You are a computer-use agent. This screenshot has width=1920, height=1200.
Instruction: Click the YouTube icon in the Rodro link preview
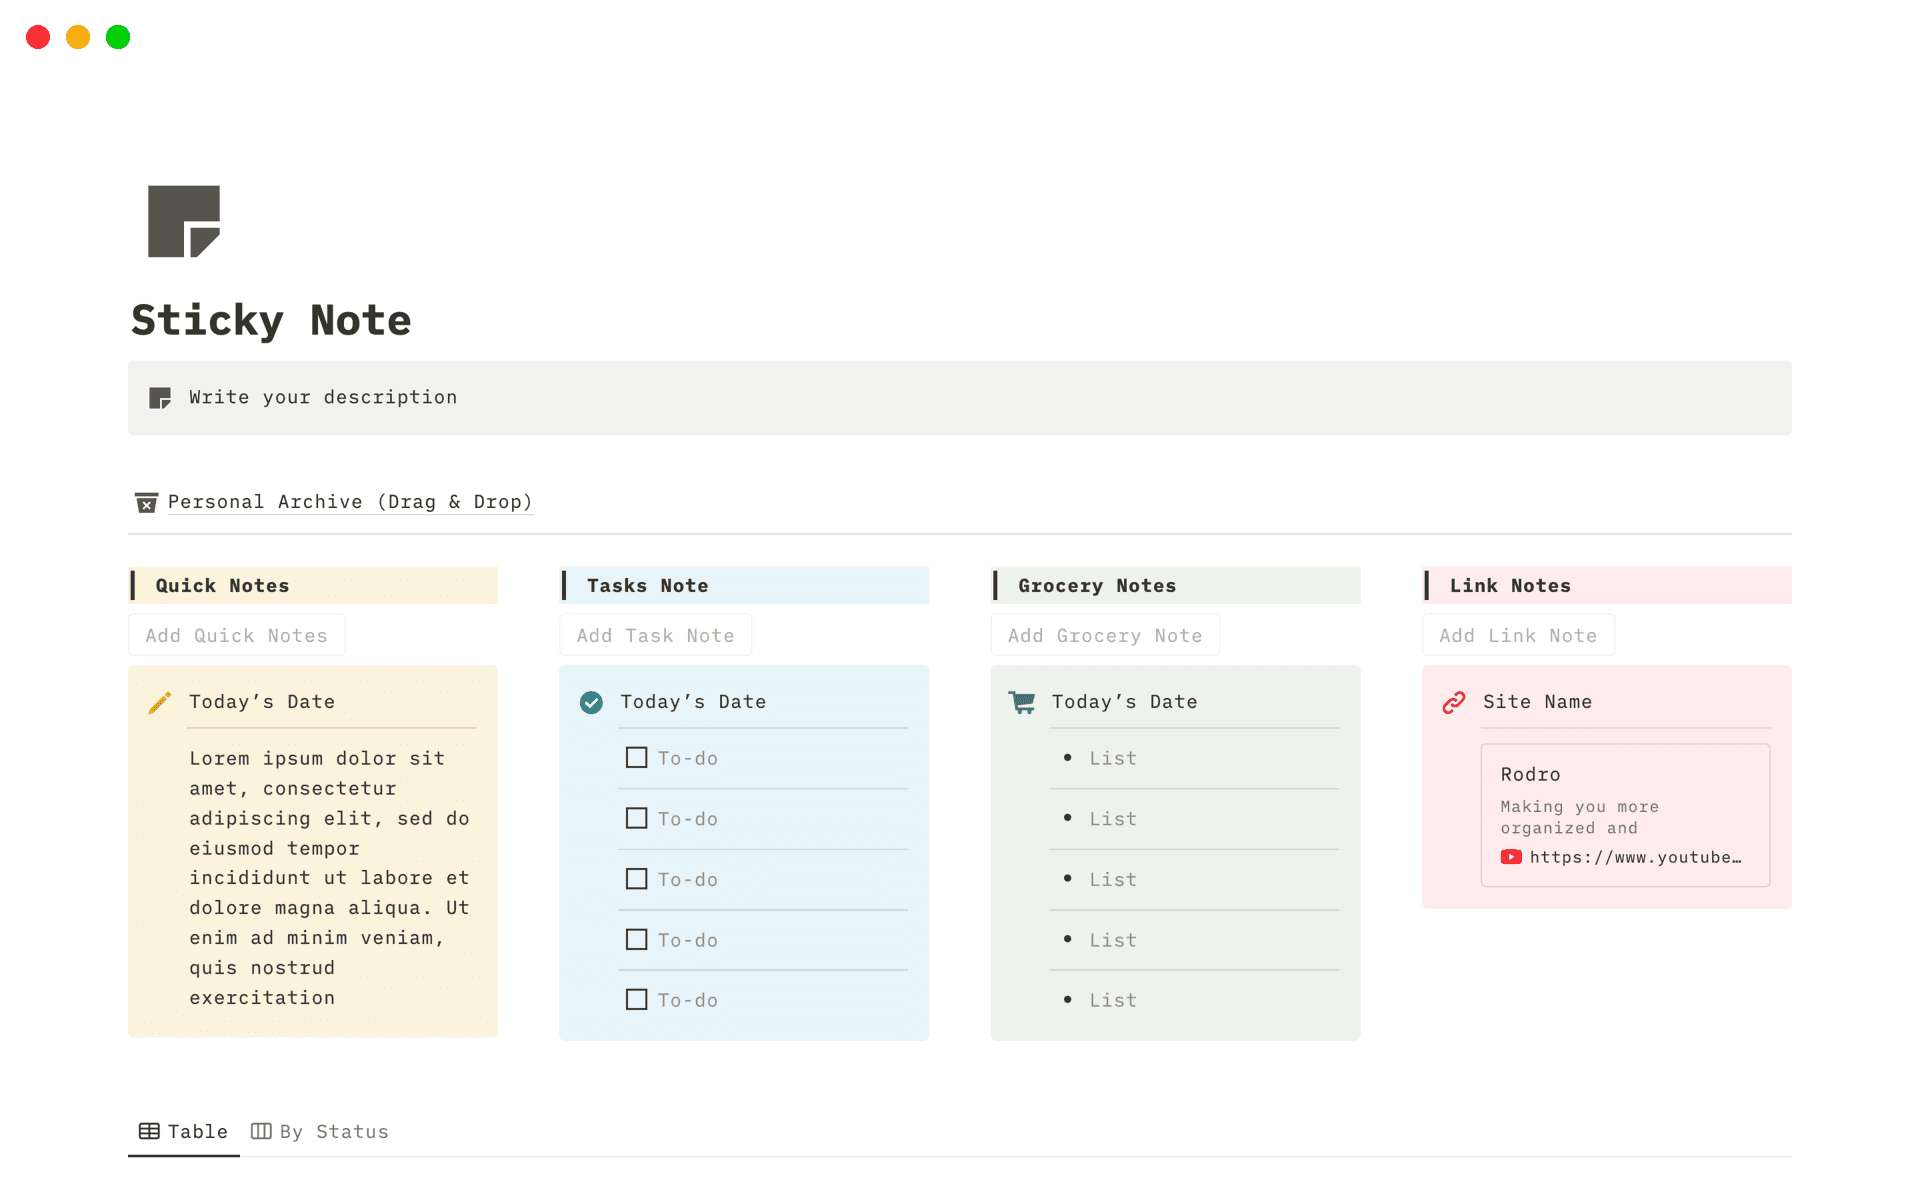click(x=1511, y=857)
